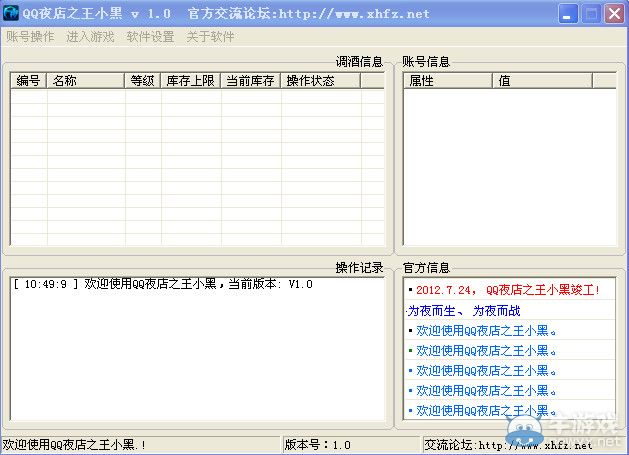Open the 账号操作 menu
The width and height of the screenshot is (629, 455).
click(x=30, y=37)
